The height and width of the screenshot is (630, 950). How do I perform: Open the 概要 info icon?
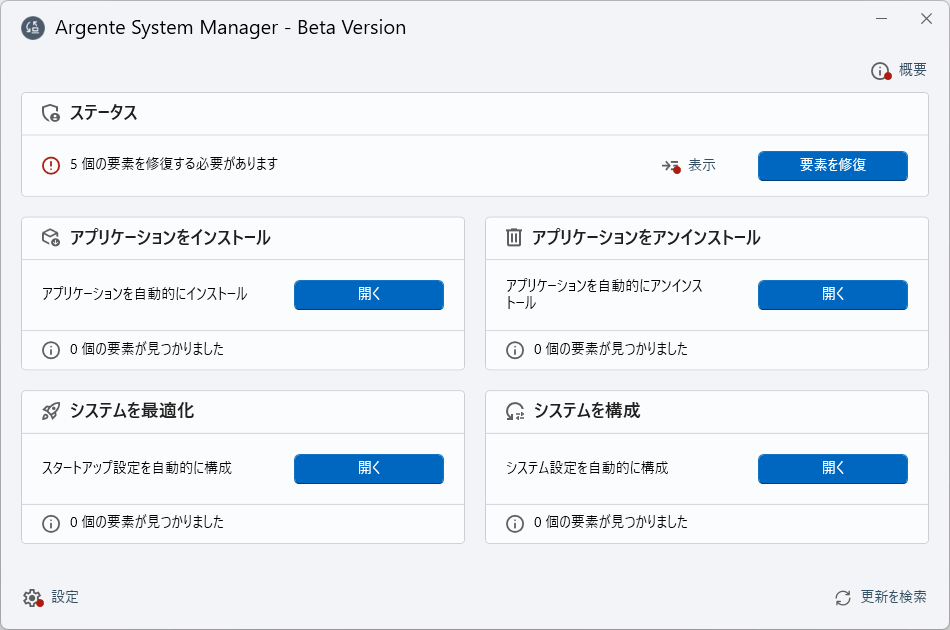coord(880,71)
